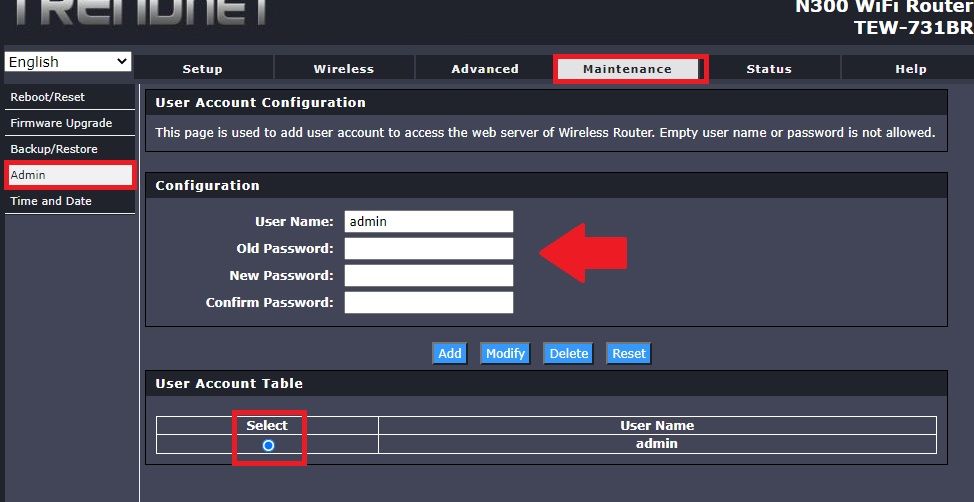Click the Modify button
This screenshot has height=502, width=974.
505,353
